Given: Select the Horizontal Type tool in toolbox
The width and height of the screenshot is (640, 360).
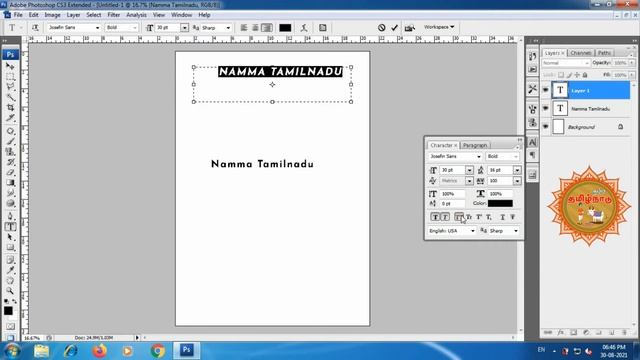Looking at the screenshot, I should 10,227.
